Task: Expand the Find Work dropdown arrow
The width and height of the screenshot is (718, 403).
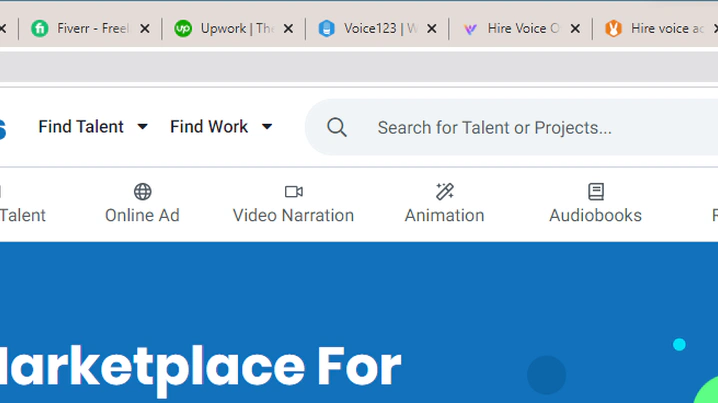Action: click(x=267, y=127)
